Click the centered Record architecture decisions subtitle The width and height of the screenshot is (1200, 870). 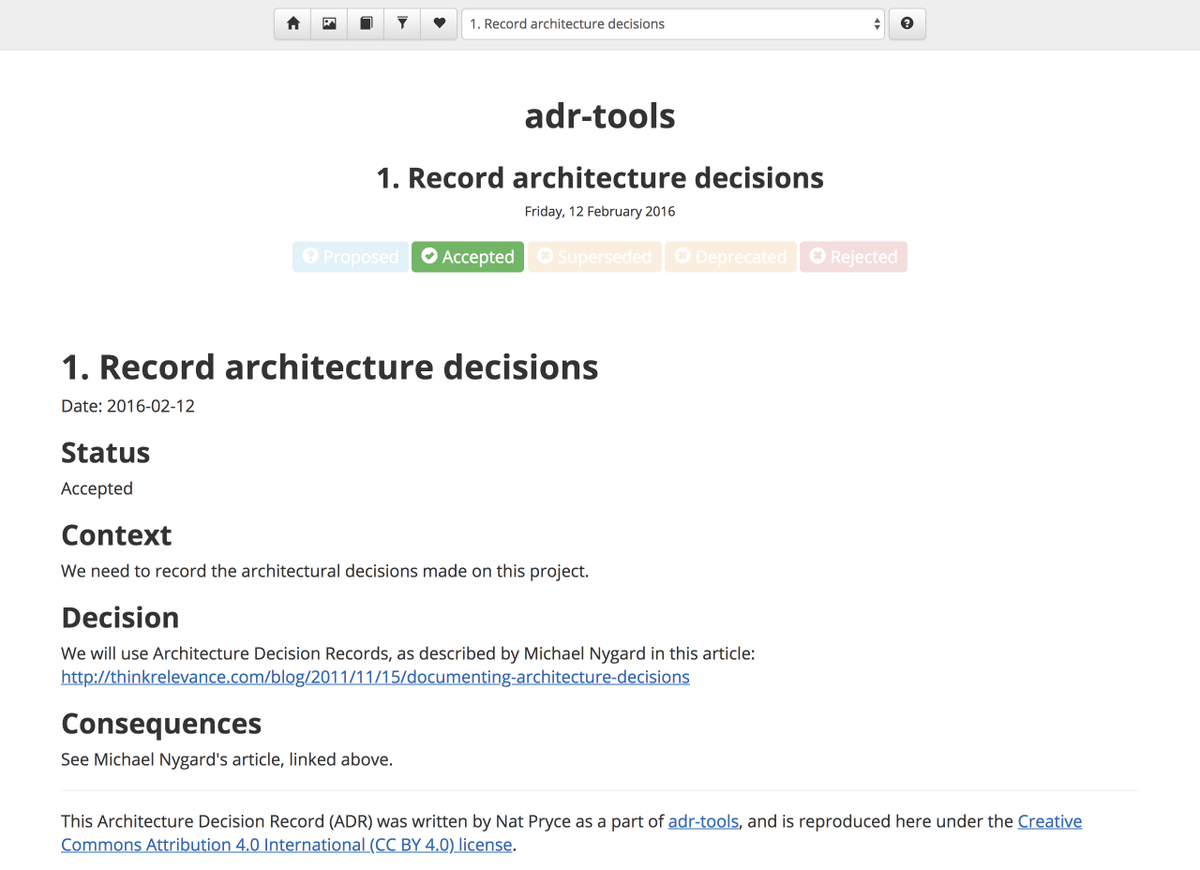600,178
